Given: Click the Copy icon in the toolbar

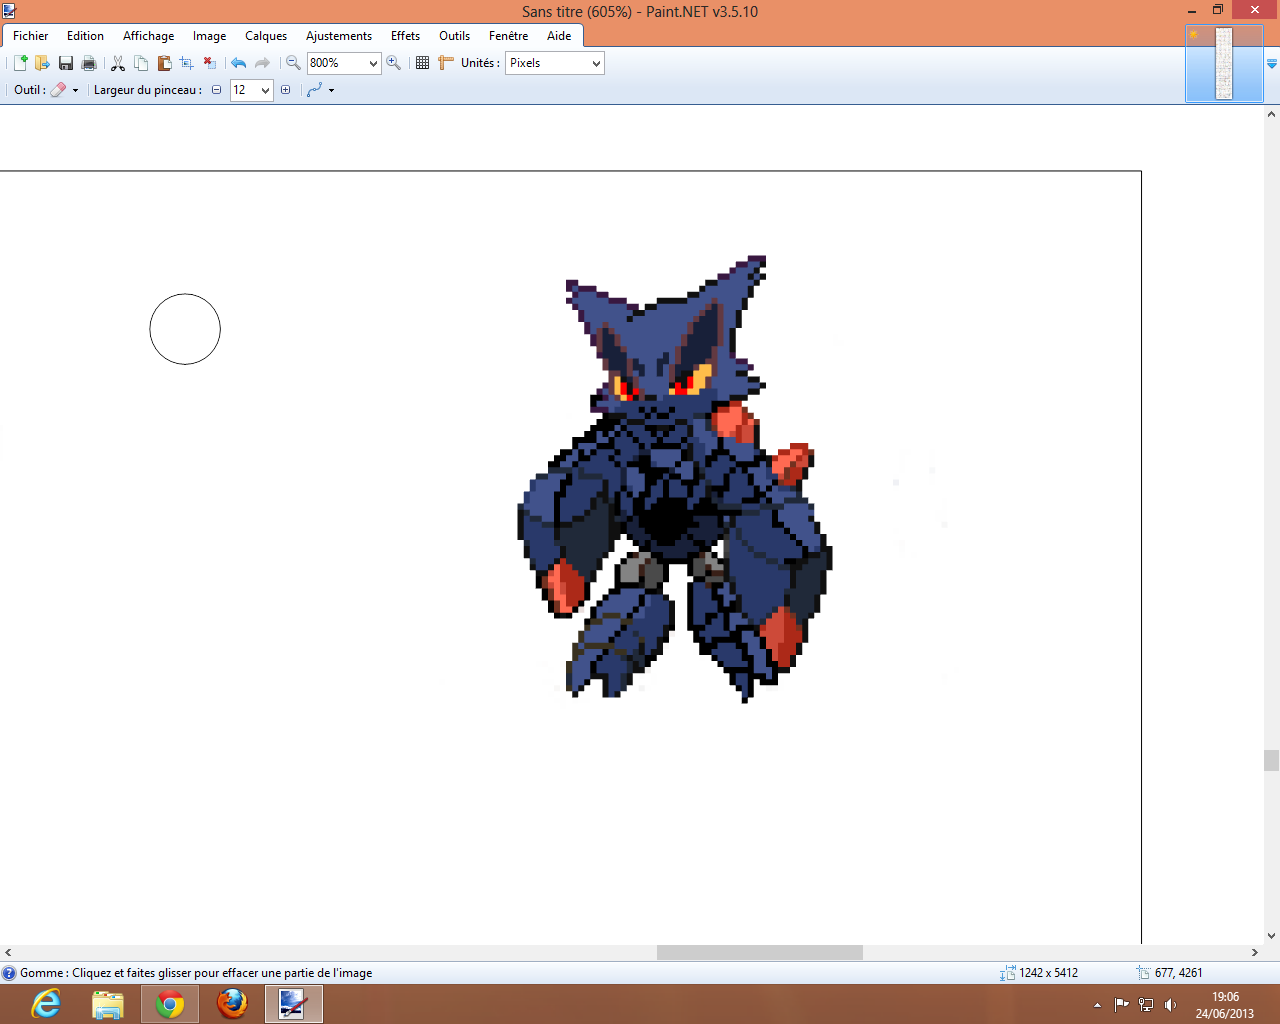Looking at the screenshot, I should pos(141,63).
